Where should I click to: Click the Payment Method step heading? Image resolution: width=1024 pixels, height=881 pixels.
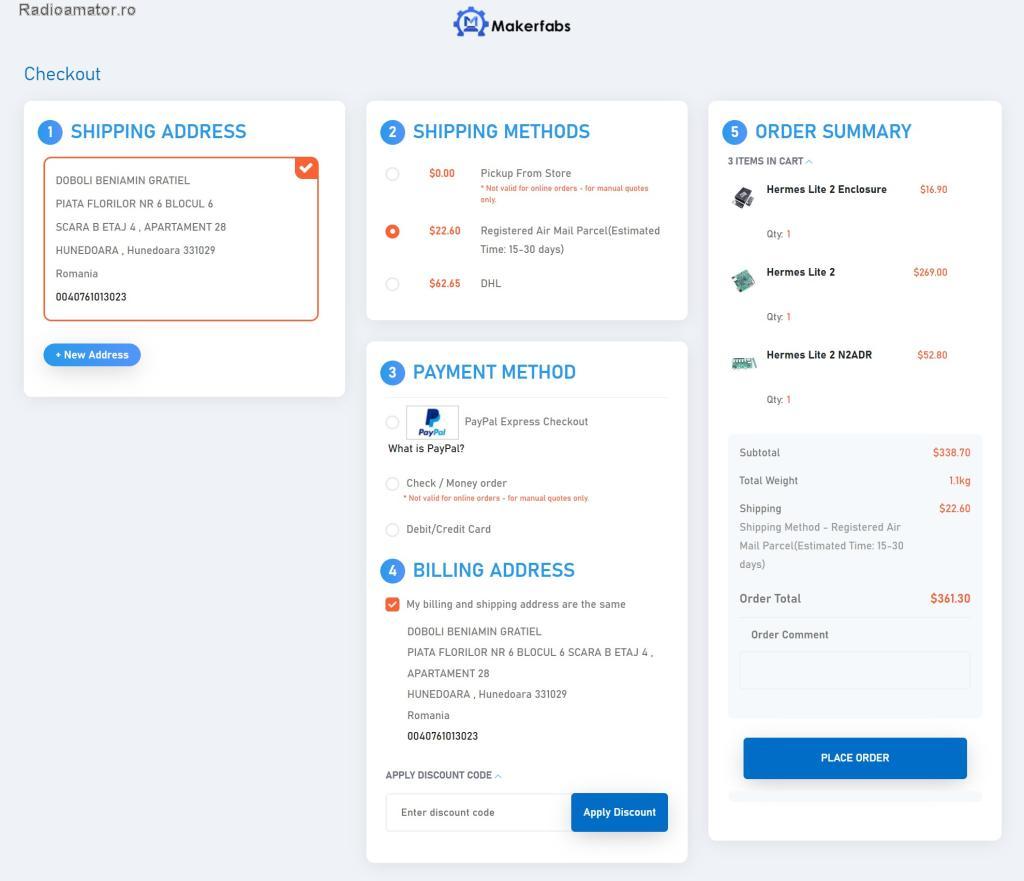click(x=494, y=372)
